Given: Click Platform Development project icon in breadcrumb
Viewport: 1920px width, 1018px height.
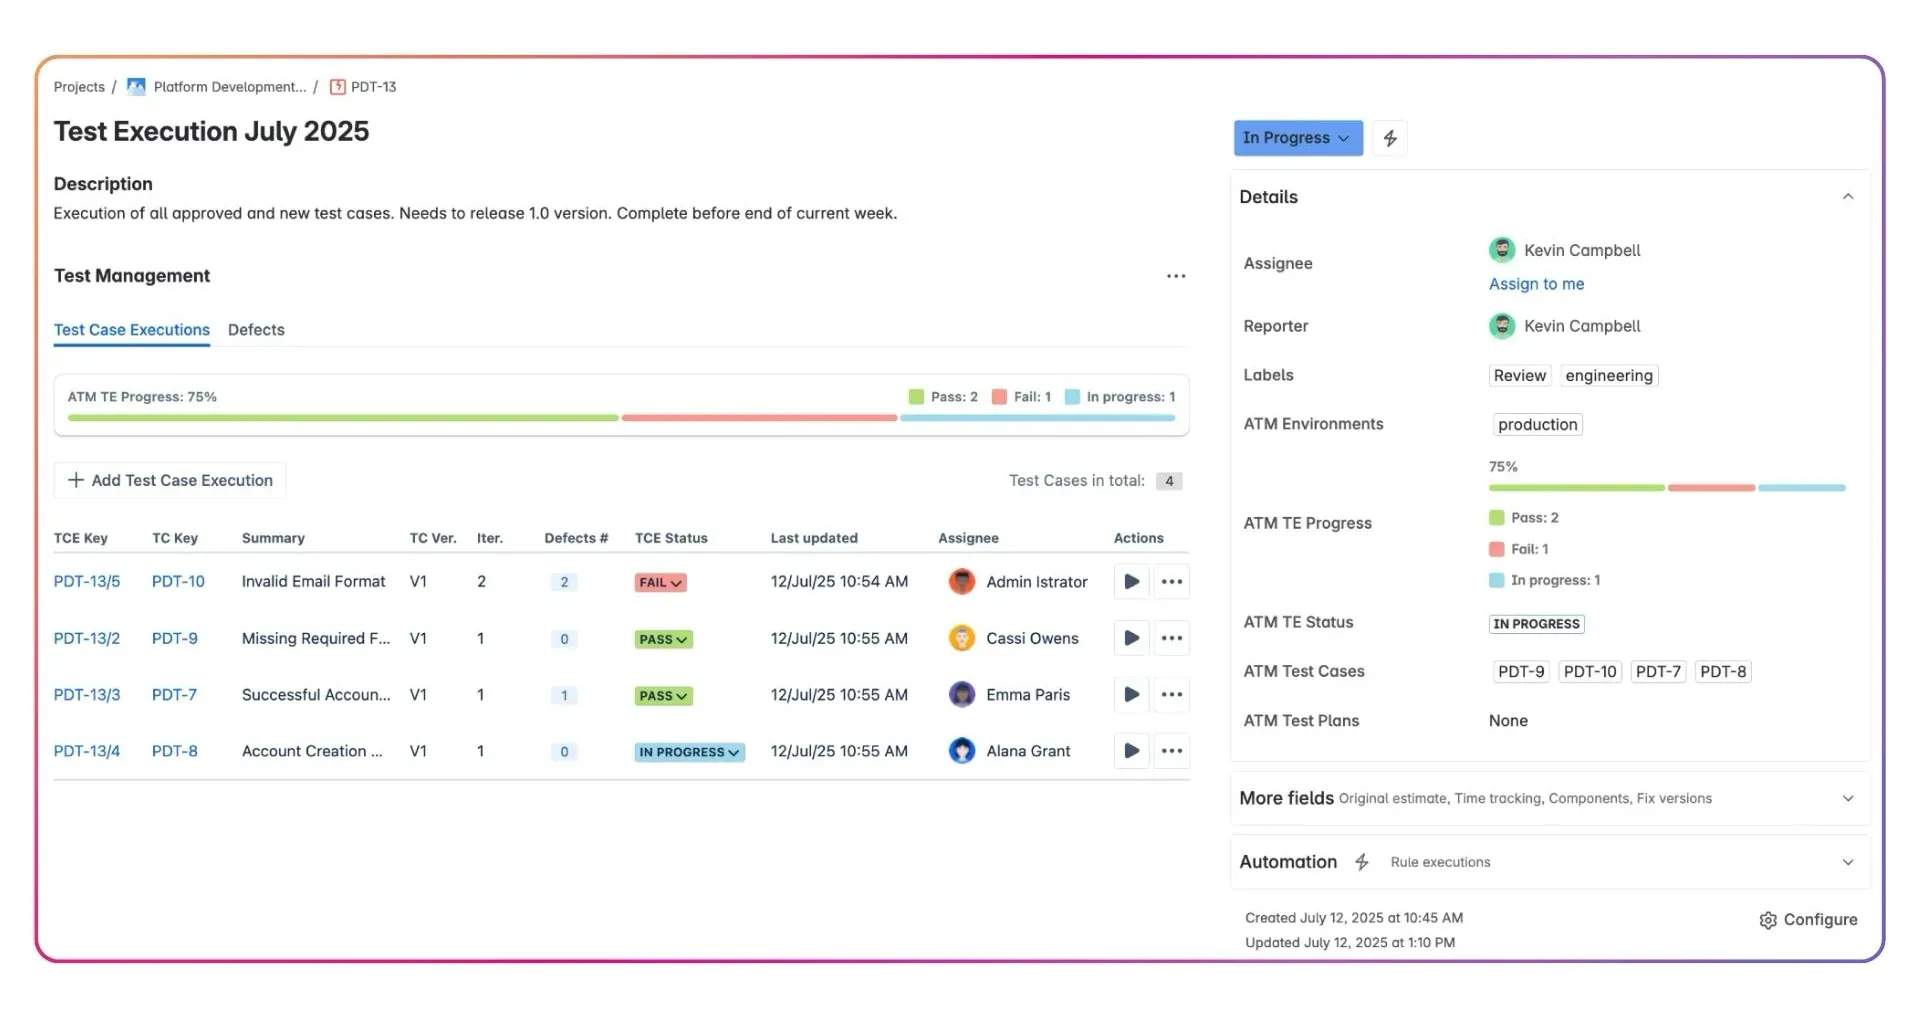Looking at the screenshot, I should click(136, 87).
